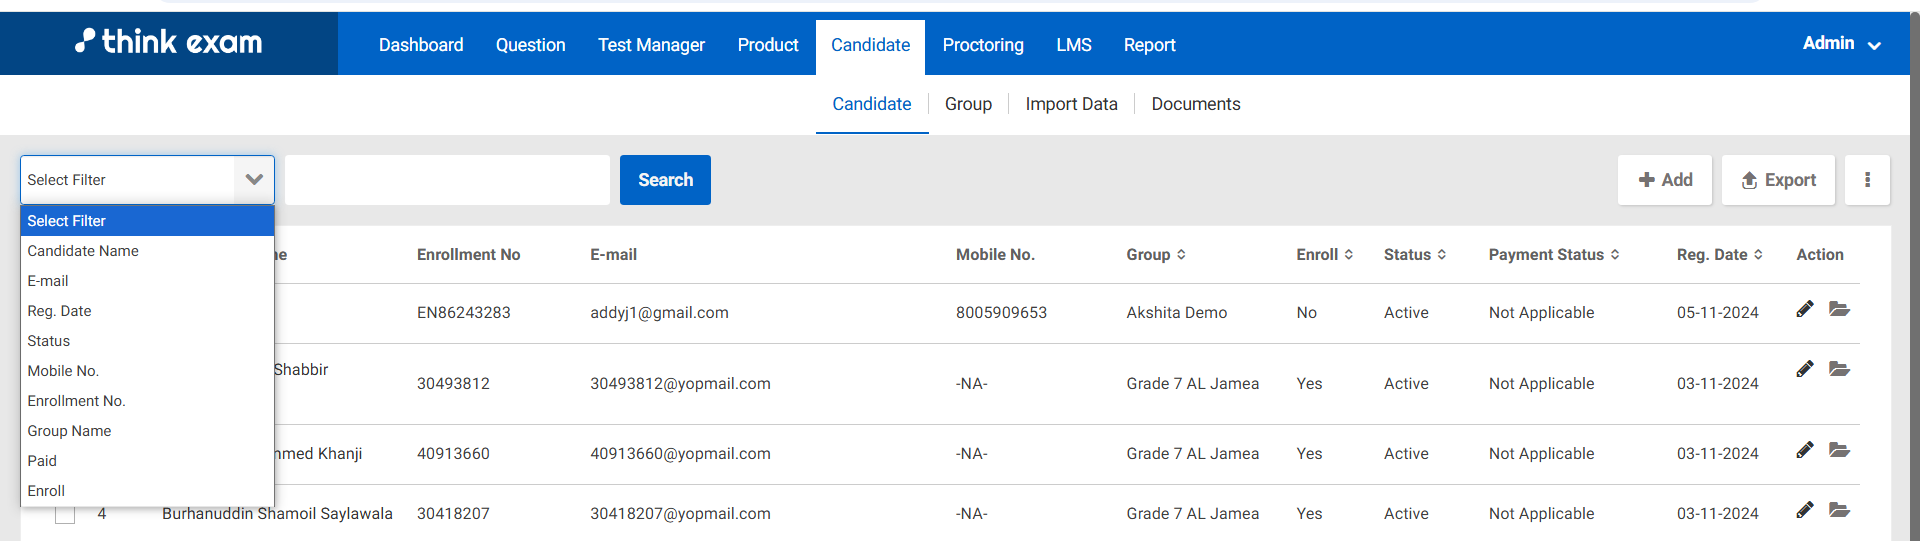Click the think exam logo
This screenshot has height=541, width=1920.
[x=169, y=42]
